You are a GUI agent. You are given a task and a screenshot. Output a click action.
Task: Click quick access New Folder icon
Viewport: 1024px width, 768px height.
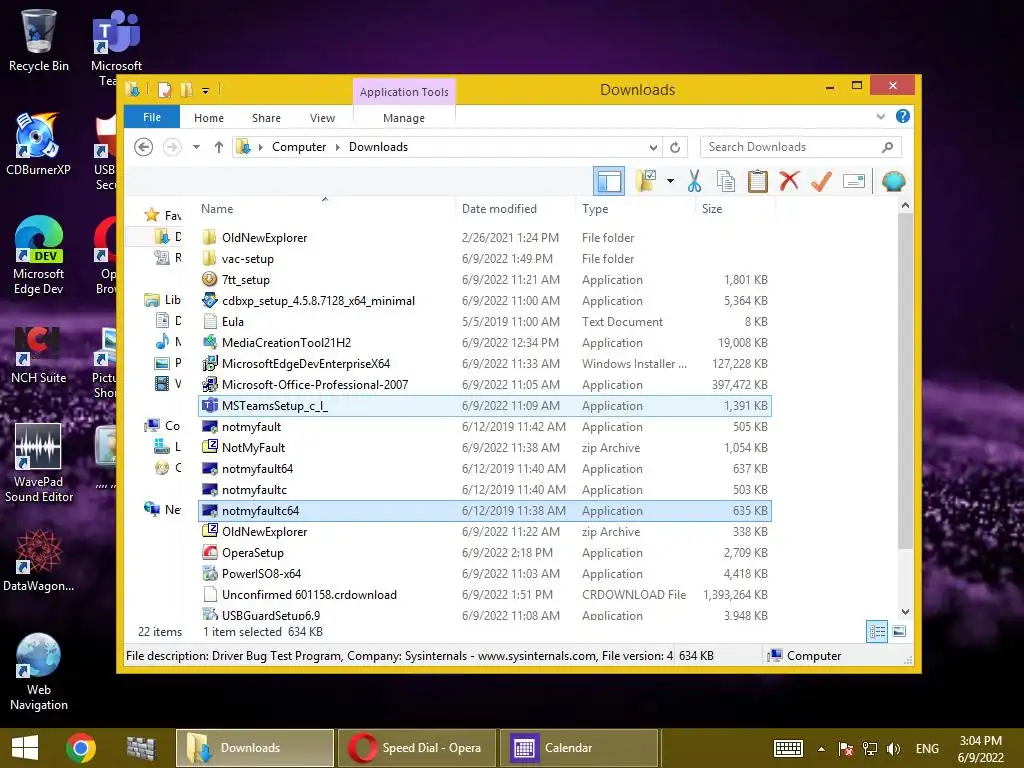(187, 89)
